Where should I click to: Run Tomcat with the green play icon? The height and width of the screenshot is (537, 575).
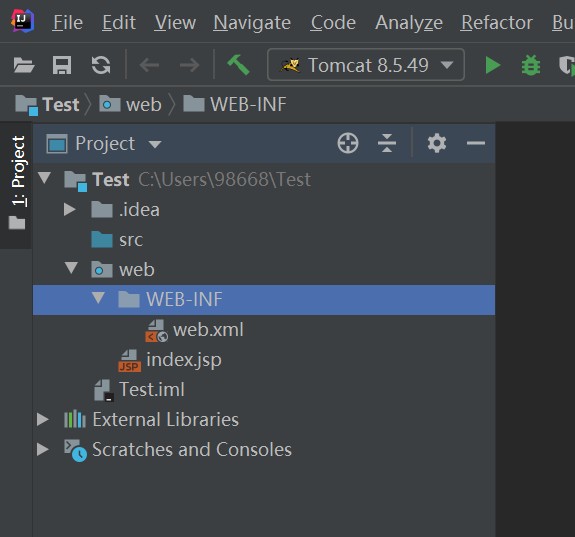pos(493,65)
